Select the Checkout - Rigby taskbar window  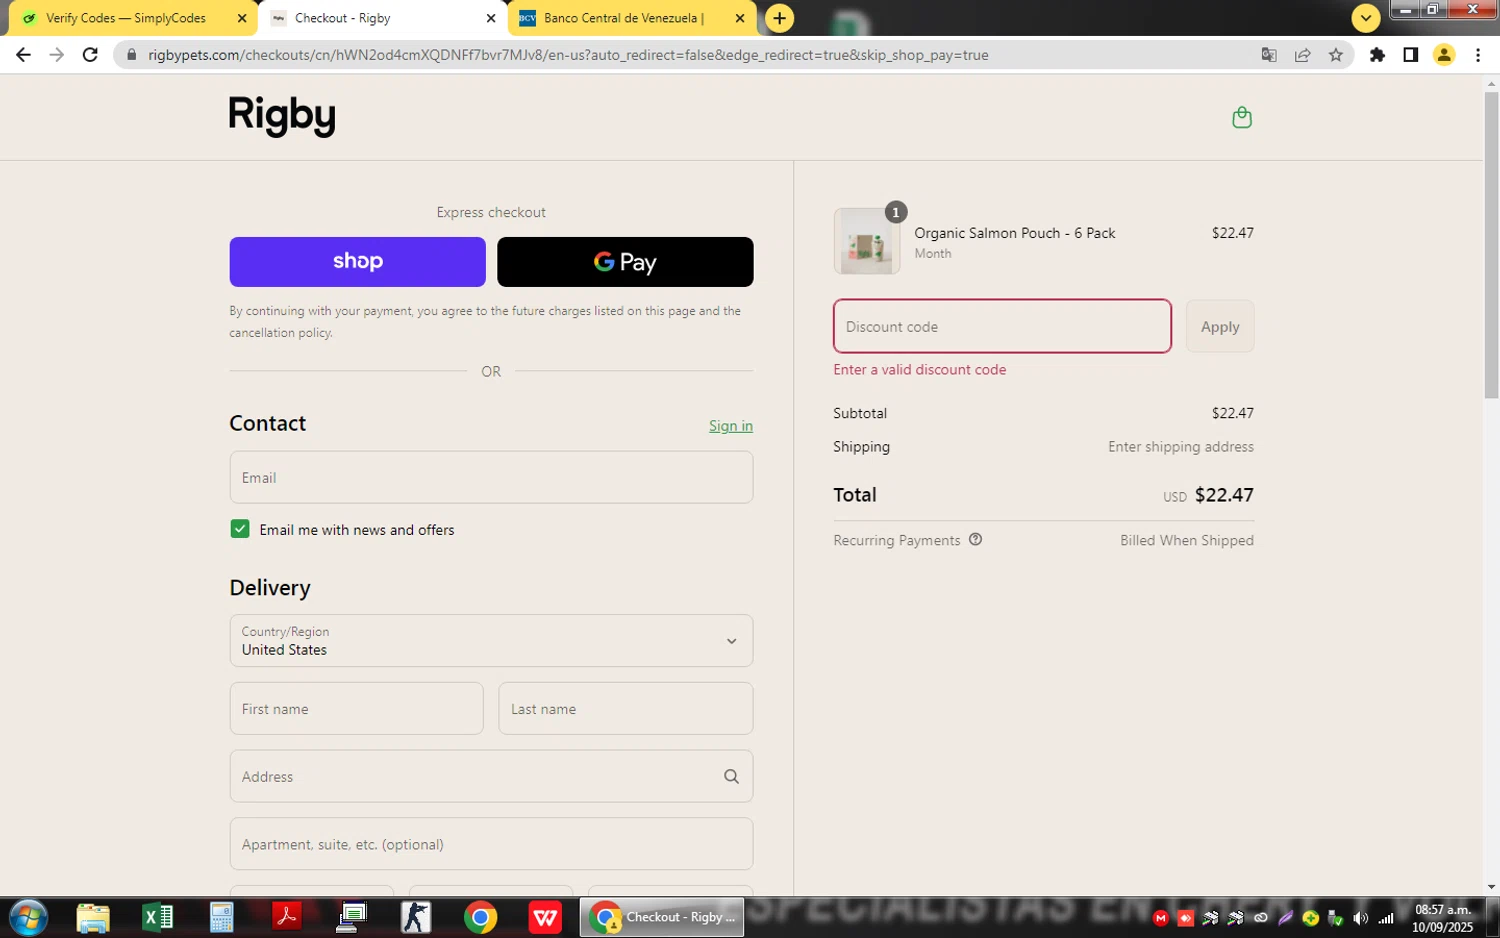[x=662, y=917]
